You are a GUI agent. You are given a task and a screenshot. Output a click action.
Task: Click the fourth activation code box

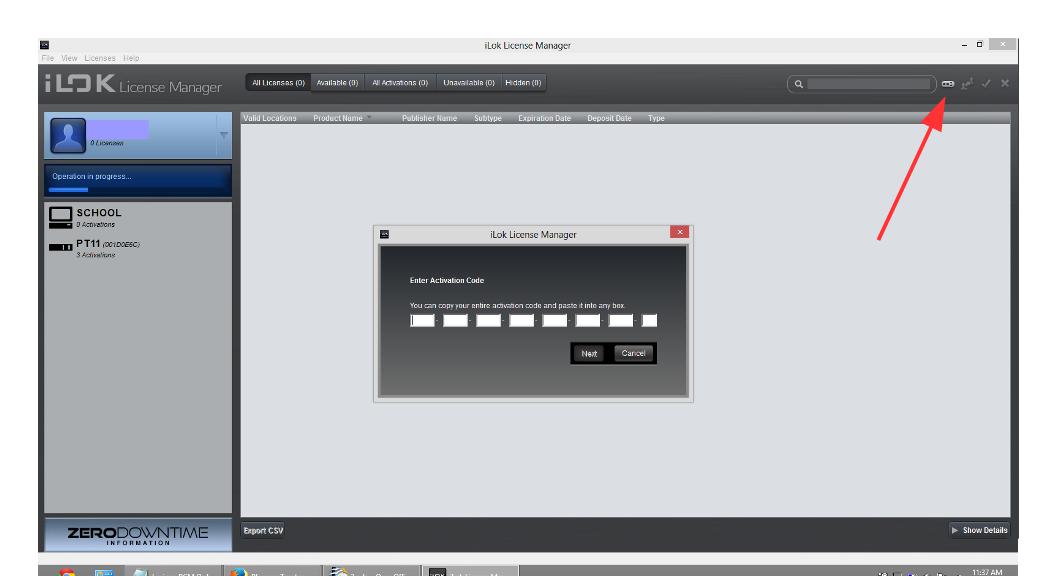(x=521, y=321)
